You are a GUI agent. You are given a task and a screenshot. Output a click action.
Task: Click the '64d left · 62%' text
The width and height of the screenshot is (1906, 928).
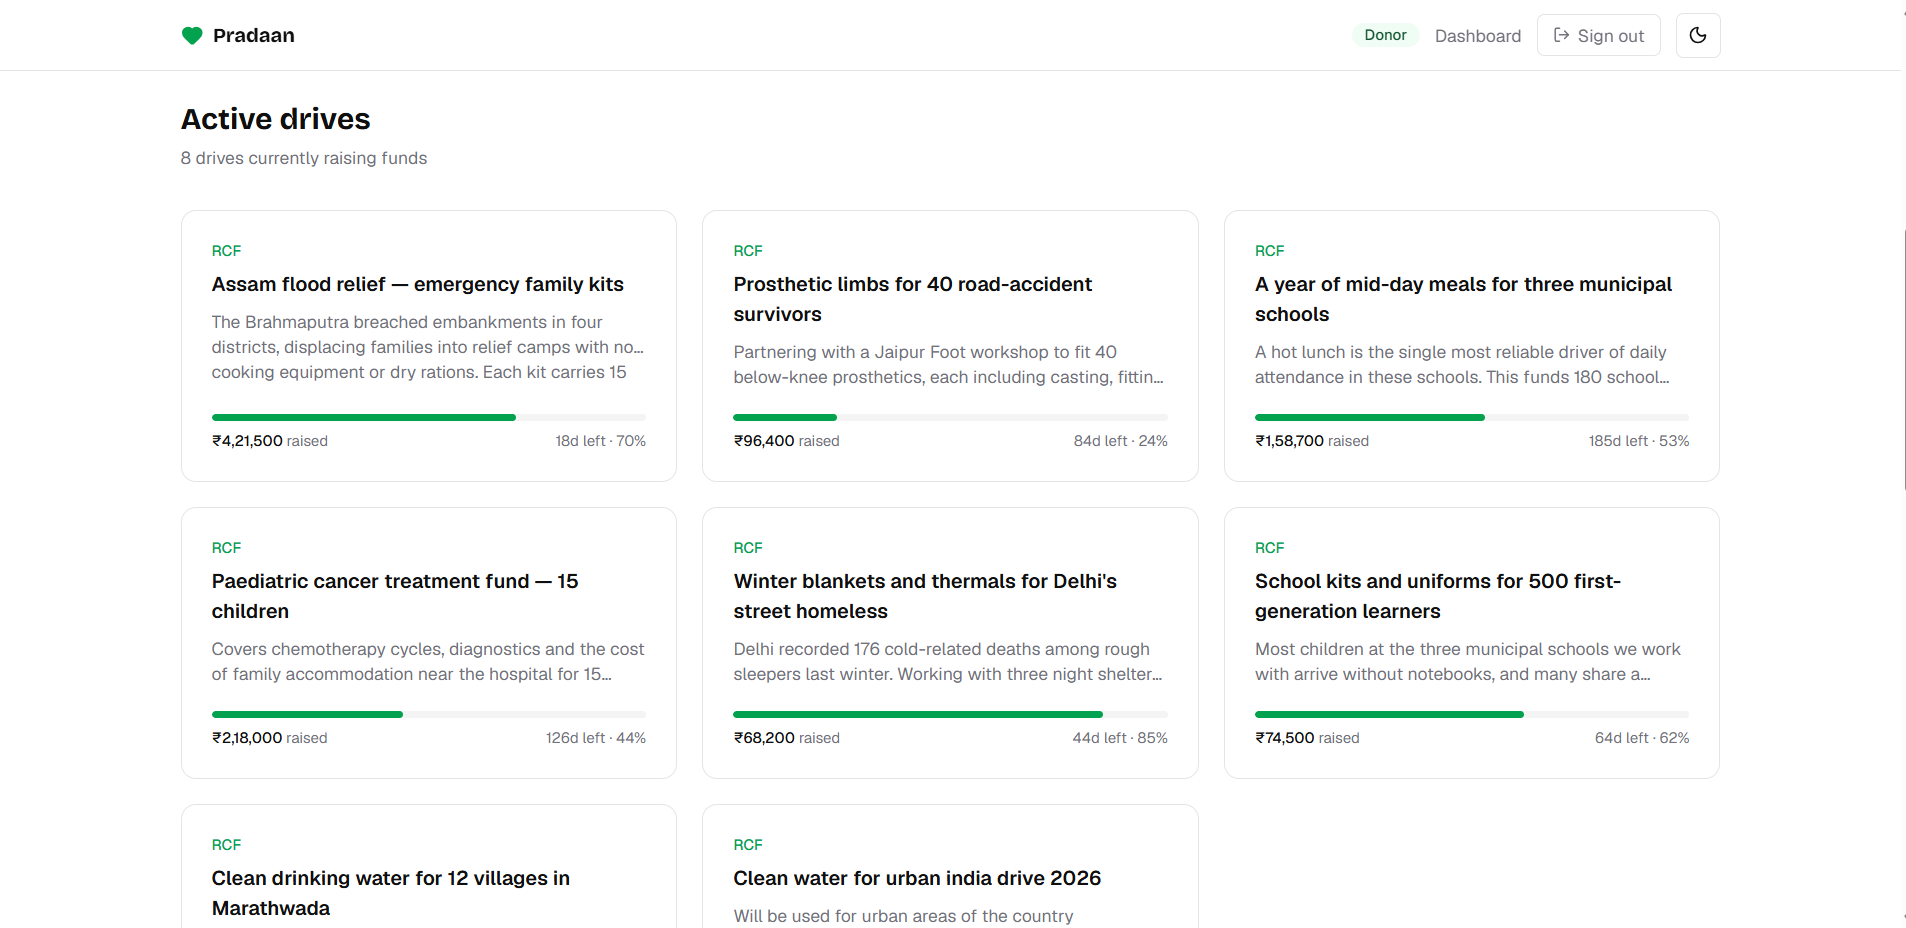[x=1642, y=738]
